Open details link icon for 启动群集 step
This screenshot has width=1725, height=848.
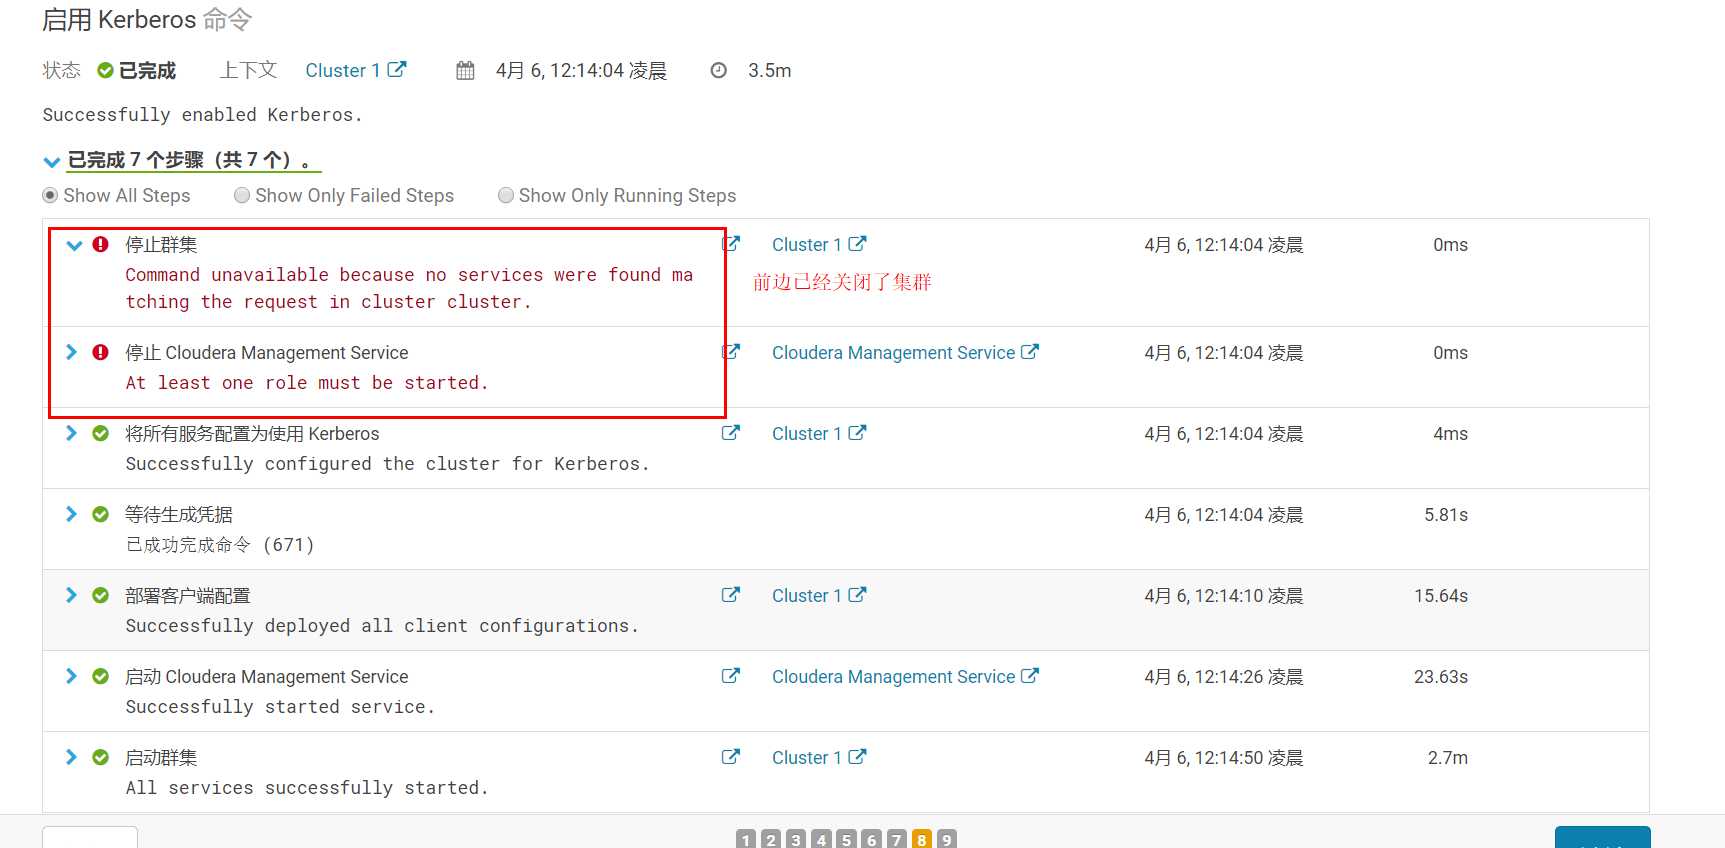pos(731,757)
